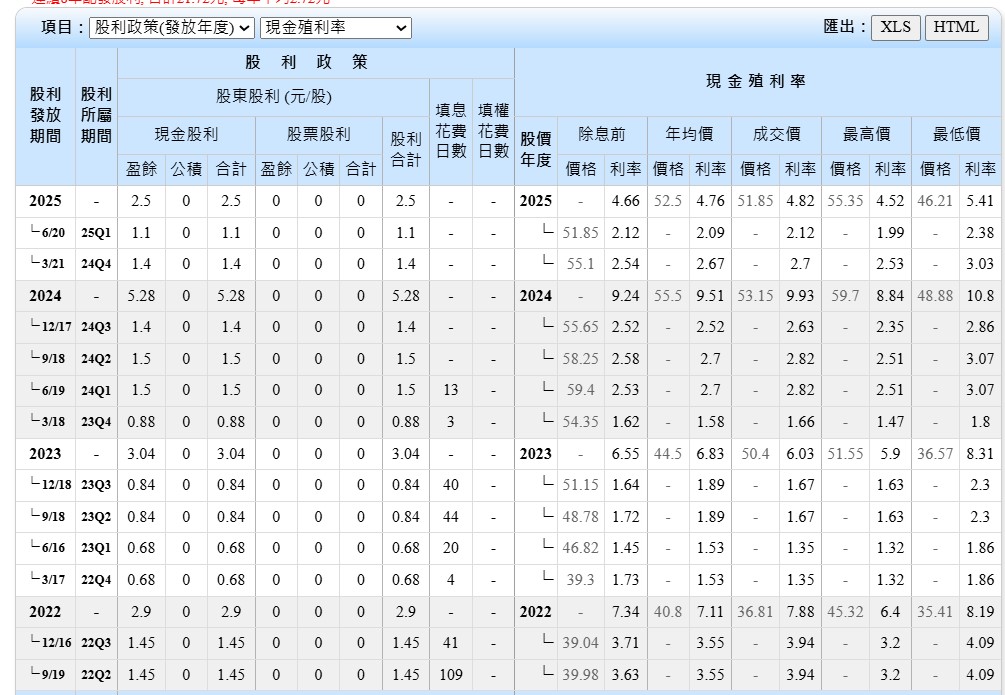This screenshot has height=695, width=1005.
Task: Click the 成交價 header cell
Action: coord(776,135)
